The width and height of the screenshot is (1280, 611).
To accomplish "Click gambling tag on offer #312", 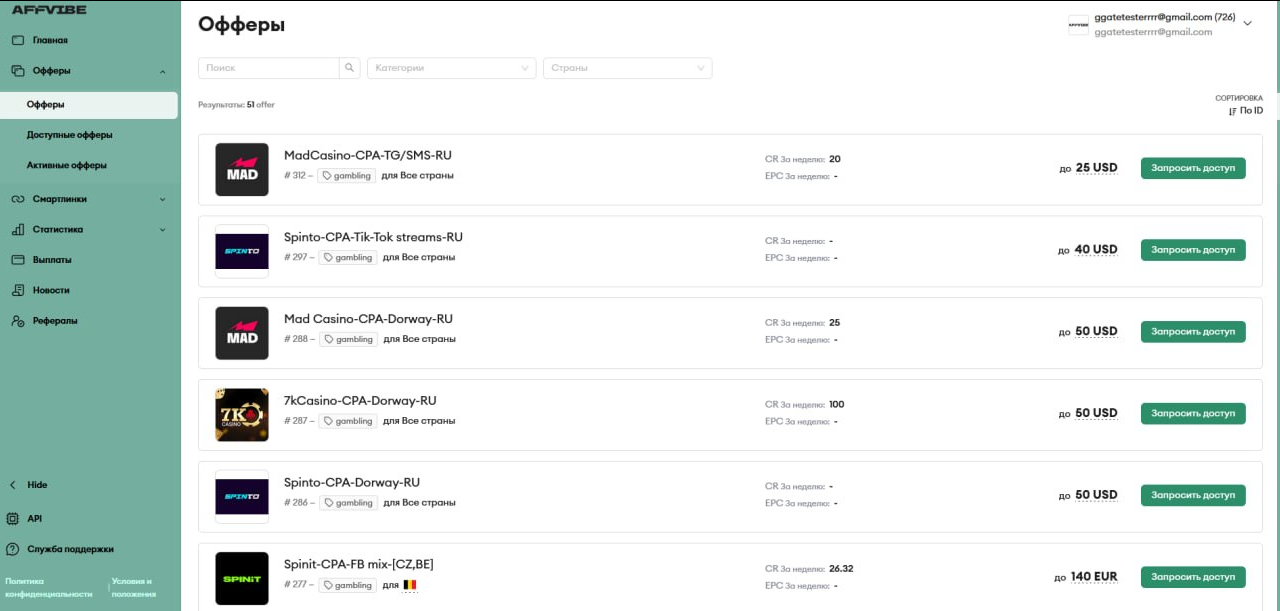I will point(347,176).
